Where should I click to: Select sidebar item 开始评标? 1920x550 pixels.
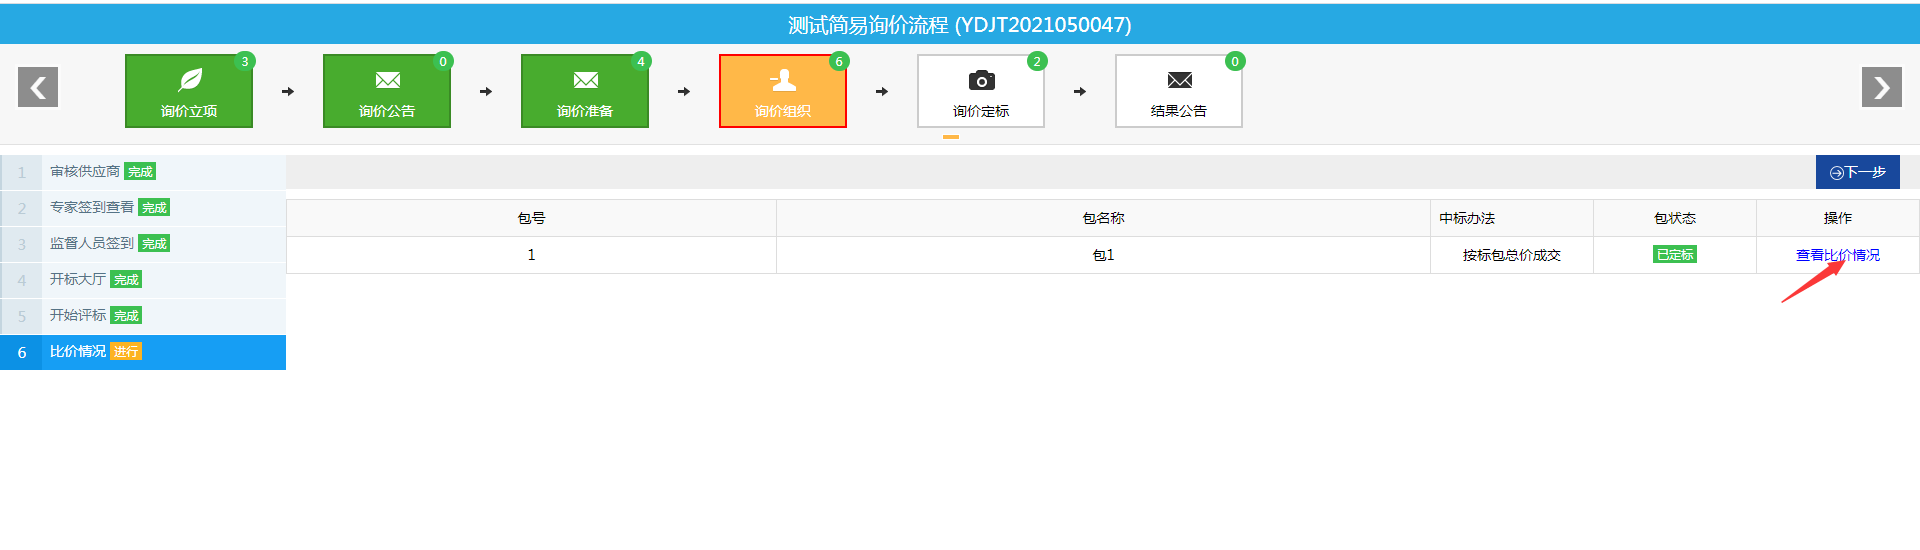pyautogui.click(x=143, y=316)
